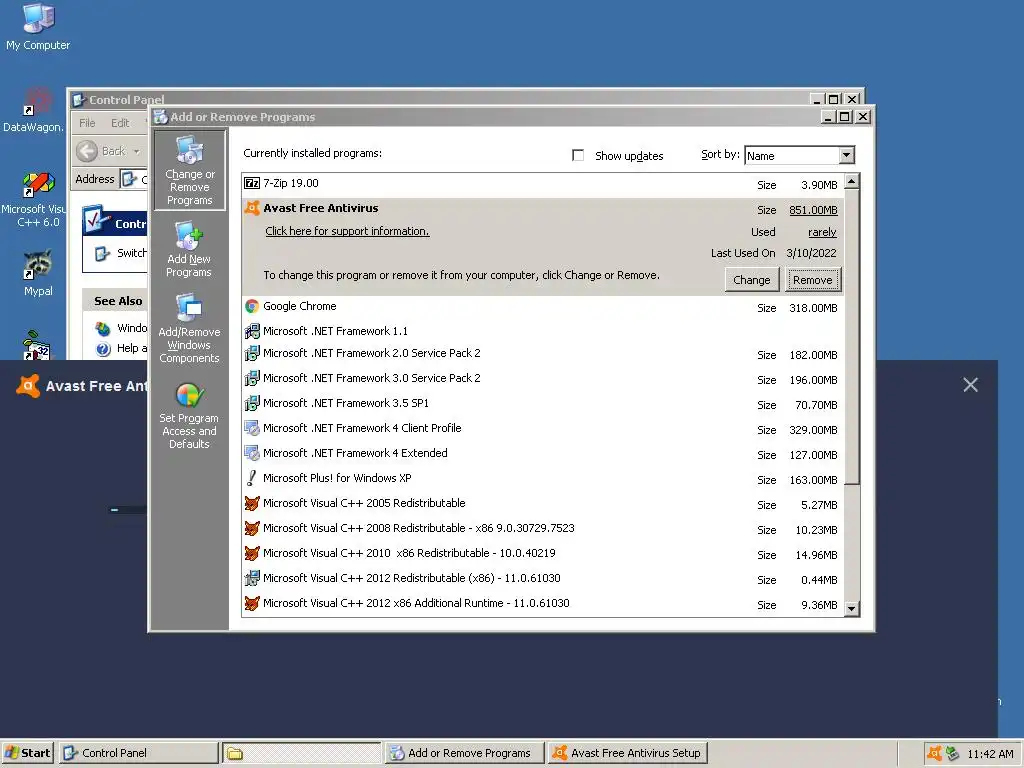Select .NET Framework 4 Client Profile icon
Viewport: 1024px width, 768px height.
(x=252, y=428)
